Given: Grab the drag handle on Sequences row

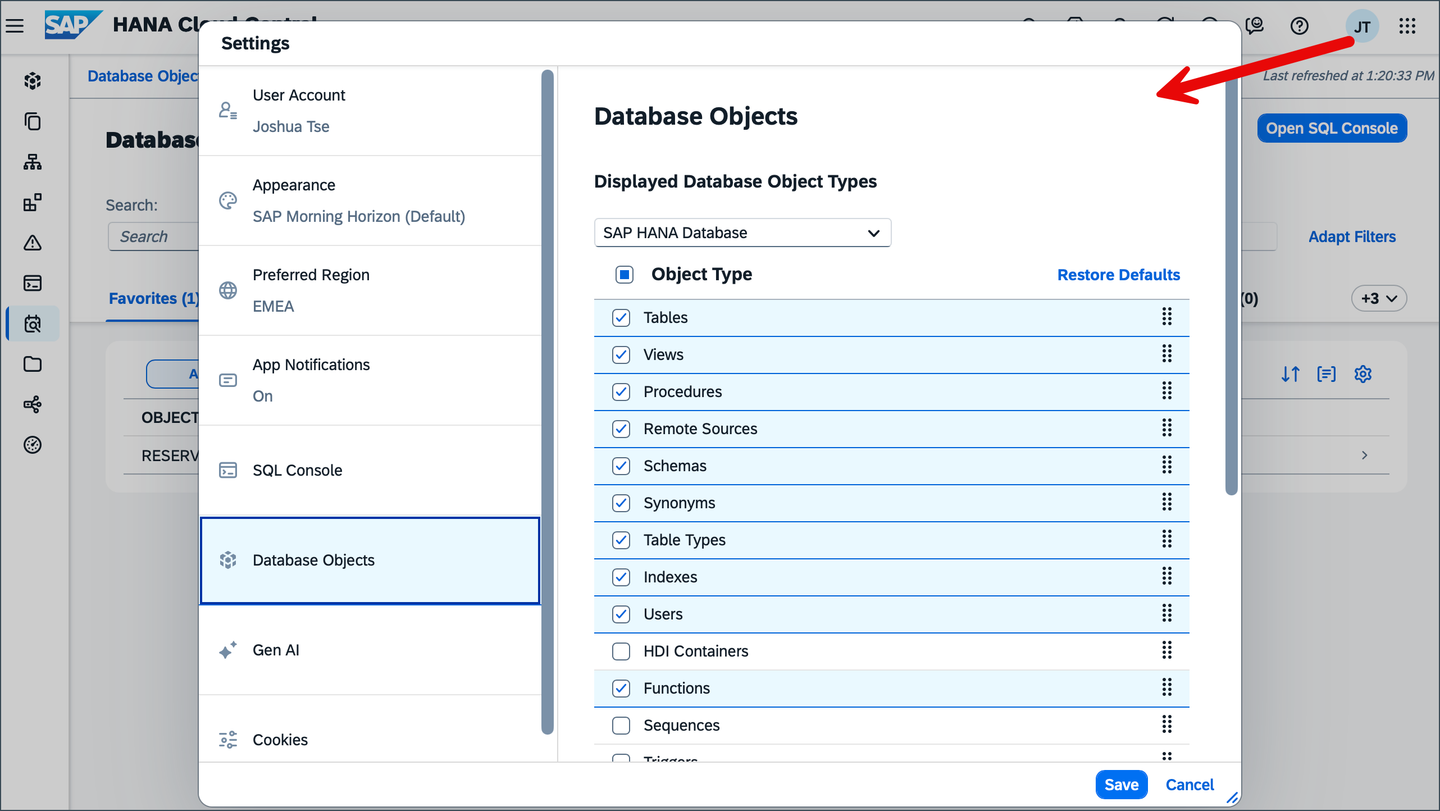Looking at the screenshot, I should 1166,724.
